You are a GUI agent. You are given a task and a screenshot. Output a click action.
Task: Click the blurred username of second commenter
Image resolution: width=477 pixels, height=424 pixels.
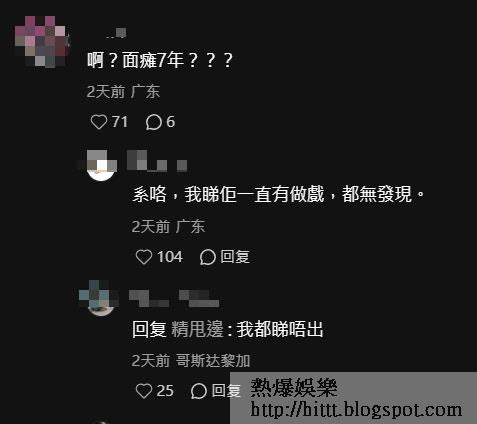(x=157, y=161)
